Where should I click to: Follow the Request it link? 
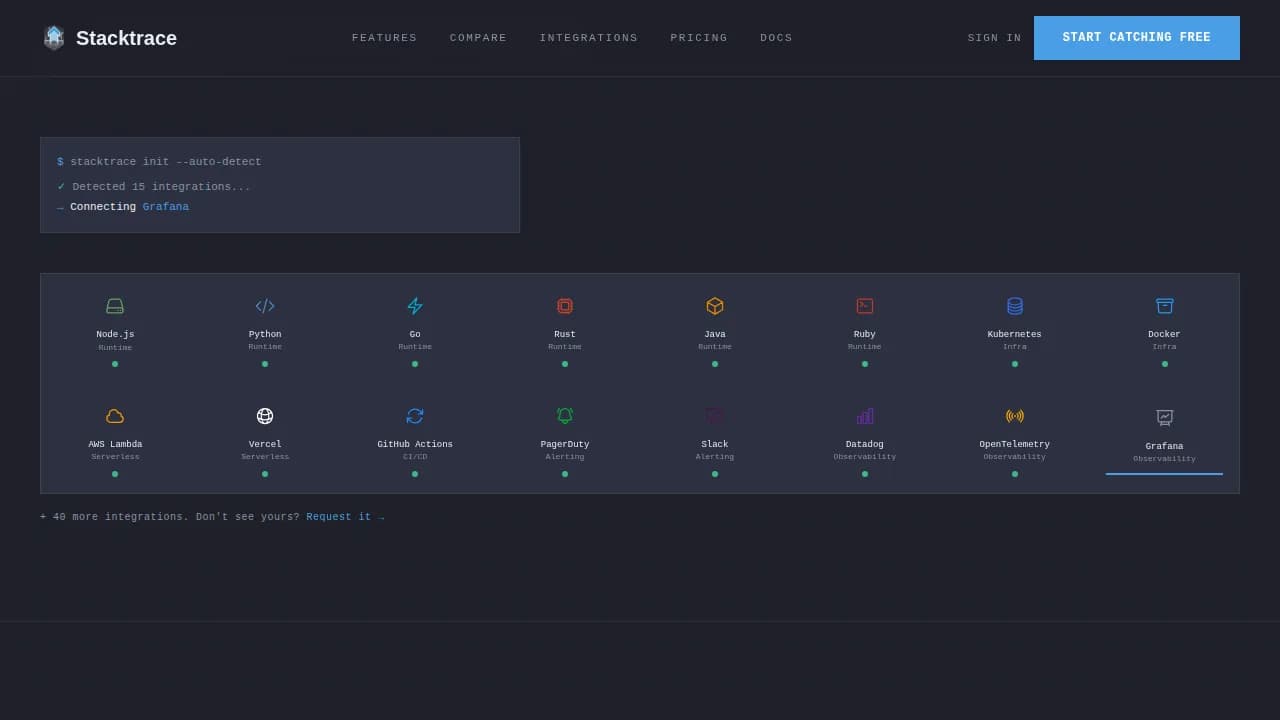coord(345,517)
